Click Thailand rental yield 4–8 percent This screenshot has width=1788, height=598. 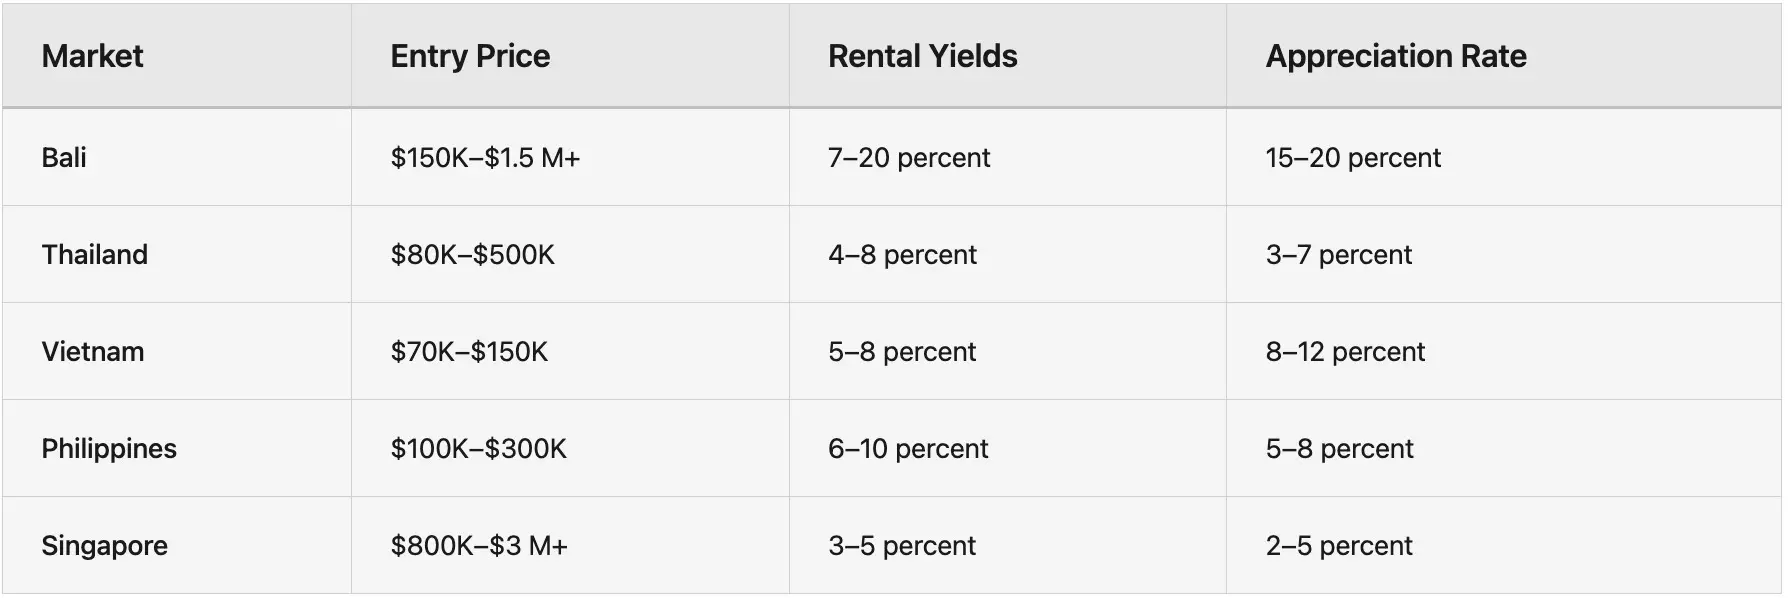click(x=902, y=254)
